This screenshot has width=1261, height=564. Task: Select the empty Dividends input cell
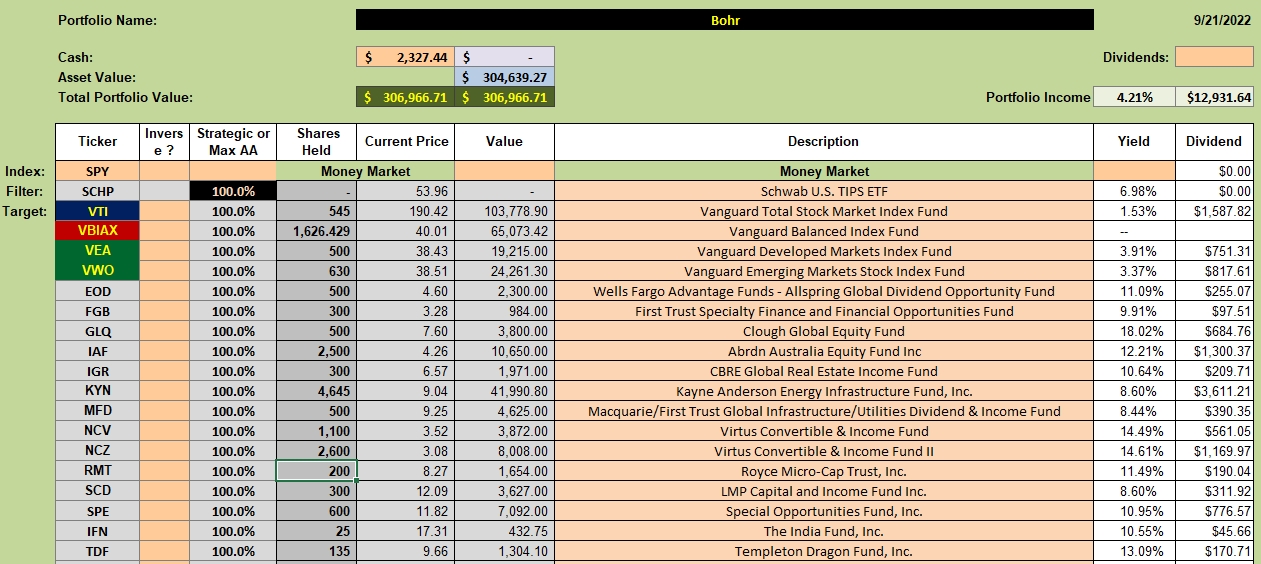[x=1214, y=57]
